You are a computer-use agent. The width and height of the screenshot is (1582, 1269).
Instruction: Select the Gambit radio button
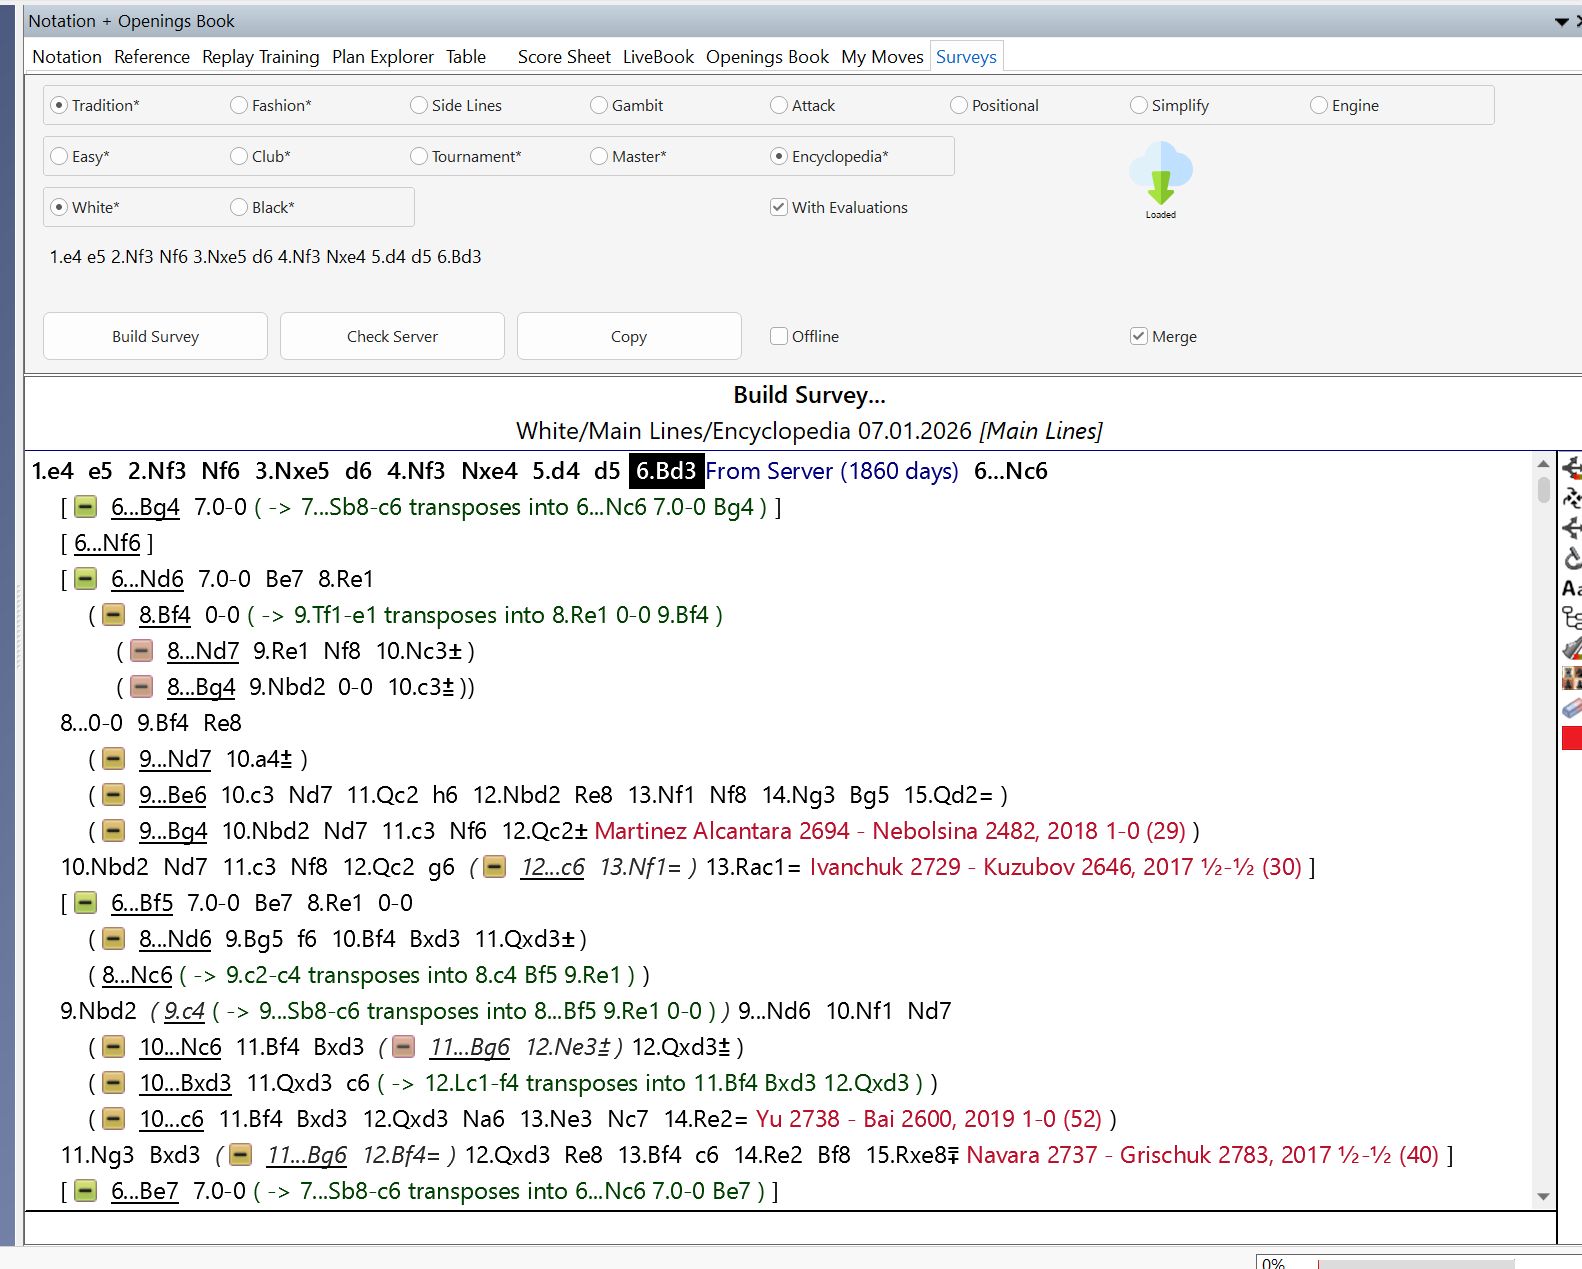tap(599, 105)
